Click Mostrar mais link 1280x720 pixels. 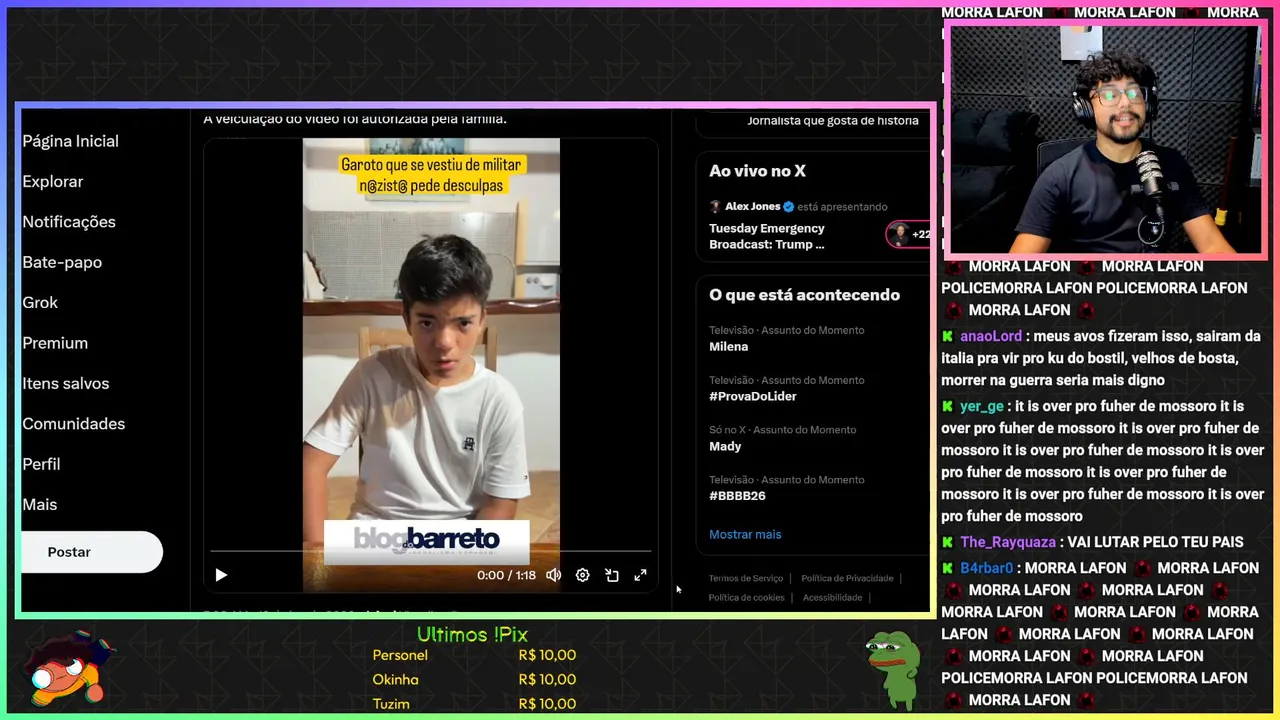click(x=745, y=535)
